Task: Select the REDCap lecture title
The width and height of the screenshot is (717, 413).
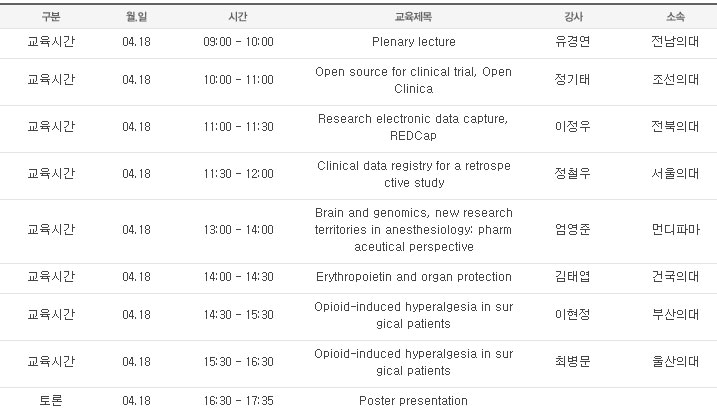Action: point(413,127)
